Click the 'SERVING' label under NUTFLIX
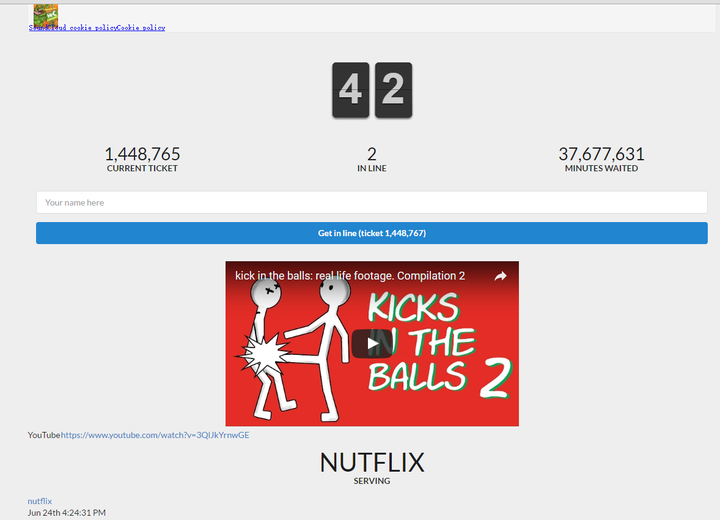Image resolution: width=720 pixels, height=520 pixels. click(x=372, y=481)
